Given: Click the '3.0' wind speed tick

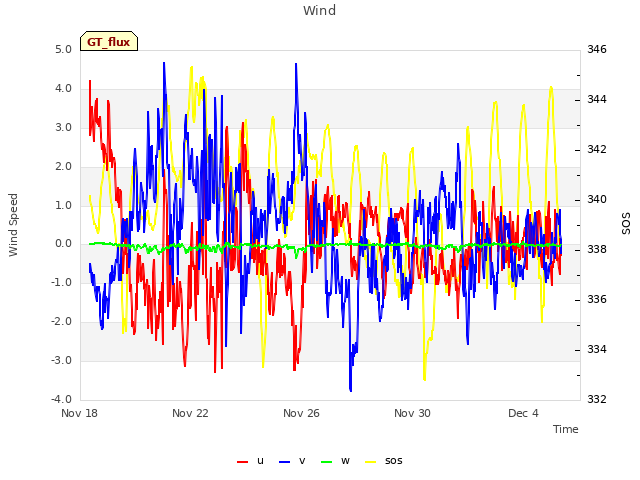Looking at the screenshot, I should pos(63,127).
